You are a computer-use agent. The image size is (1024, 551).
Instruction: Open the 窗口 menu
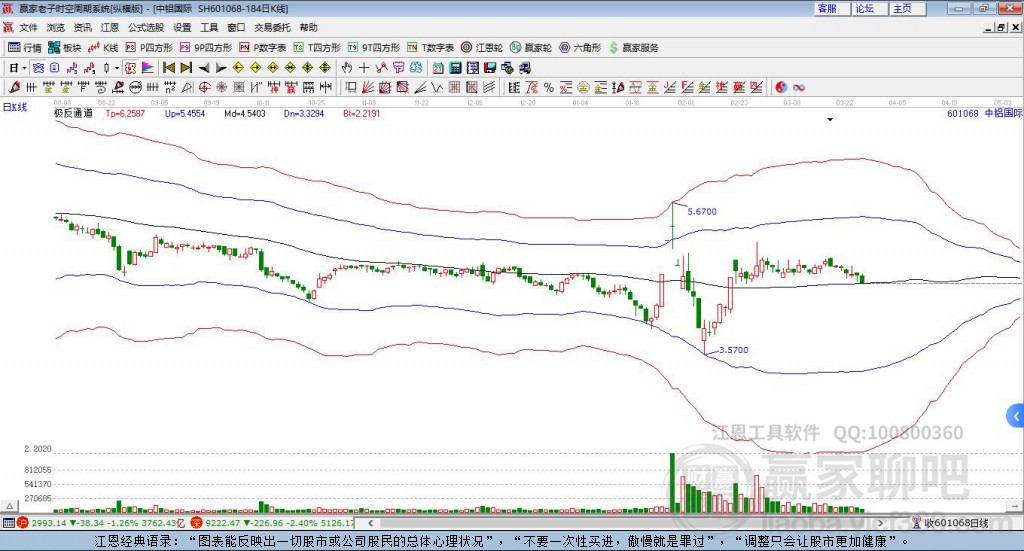click(236, 27)
